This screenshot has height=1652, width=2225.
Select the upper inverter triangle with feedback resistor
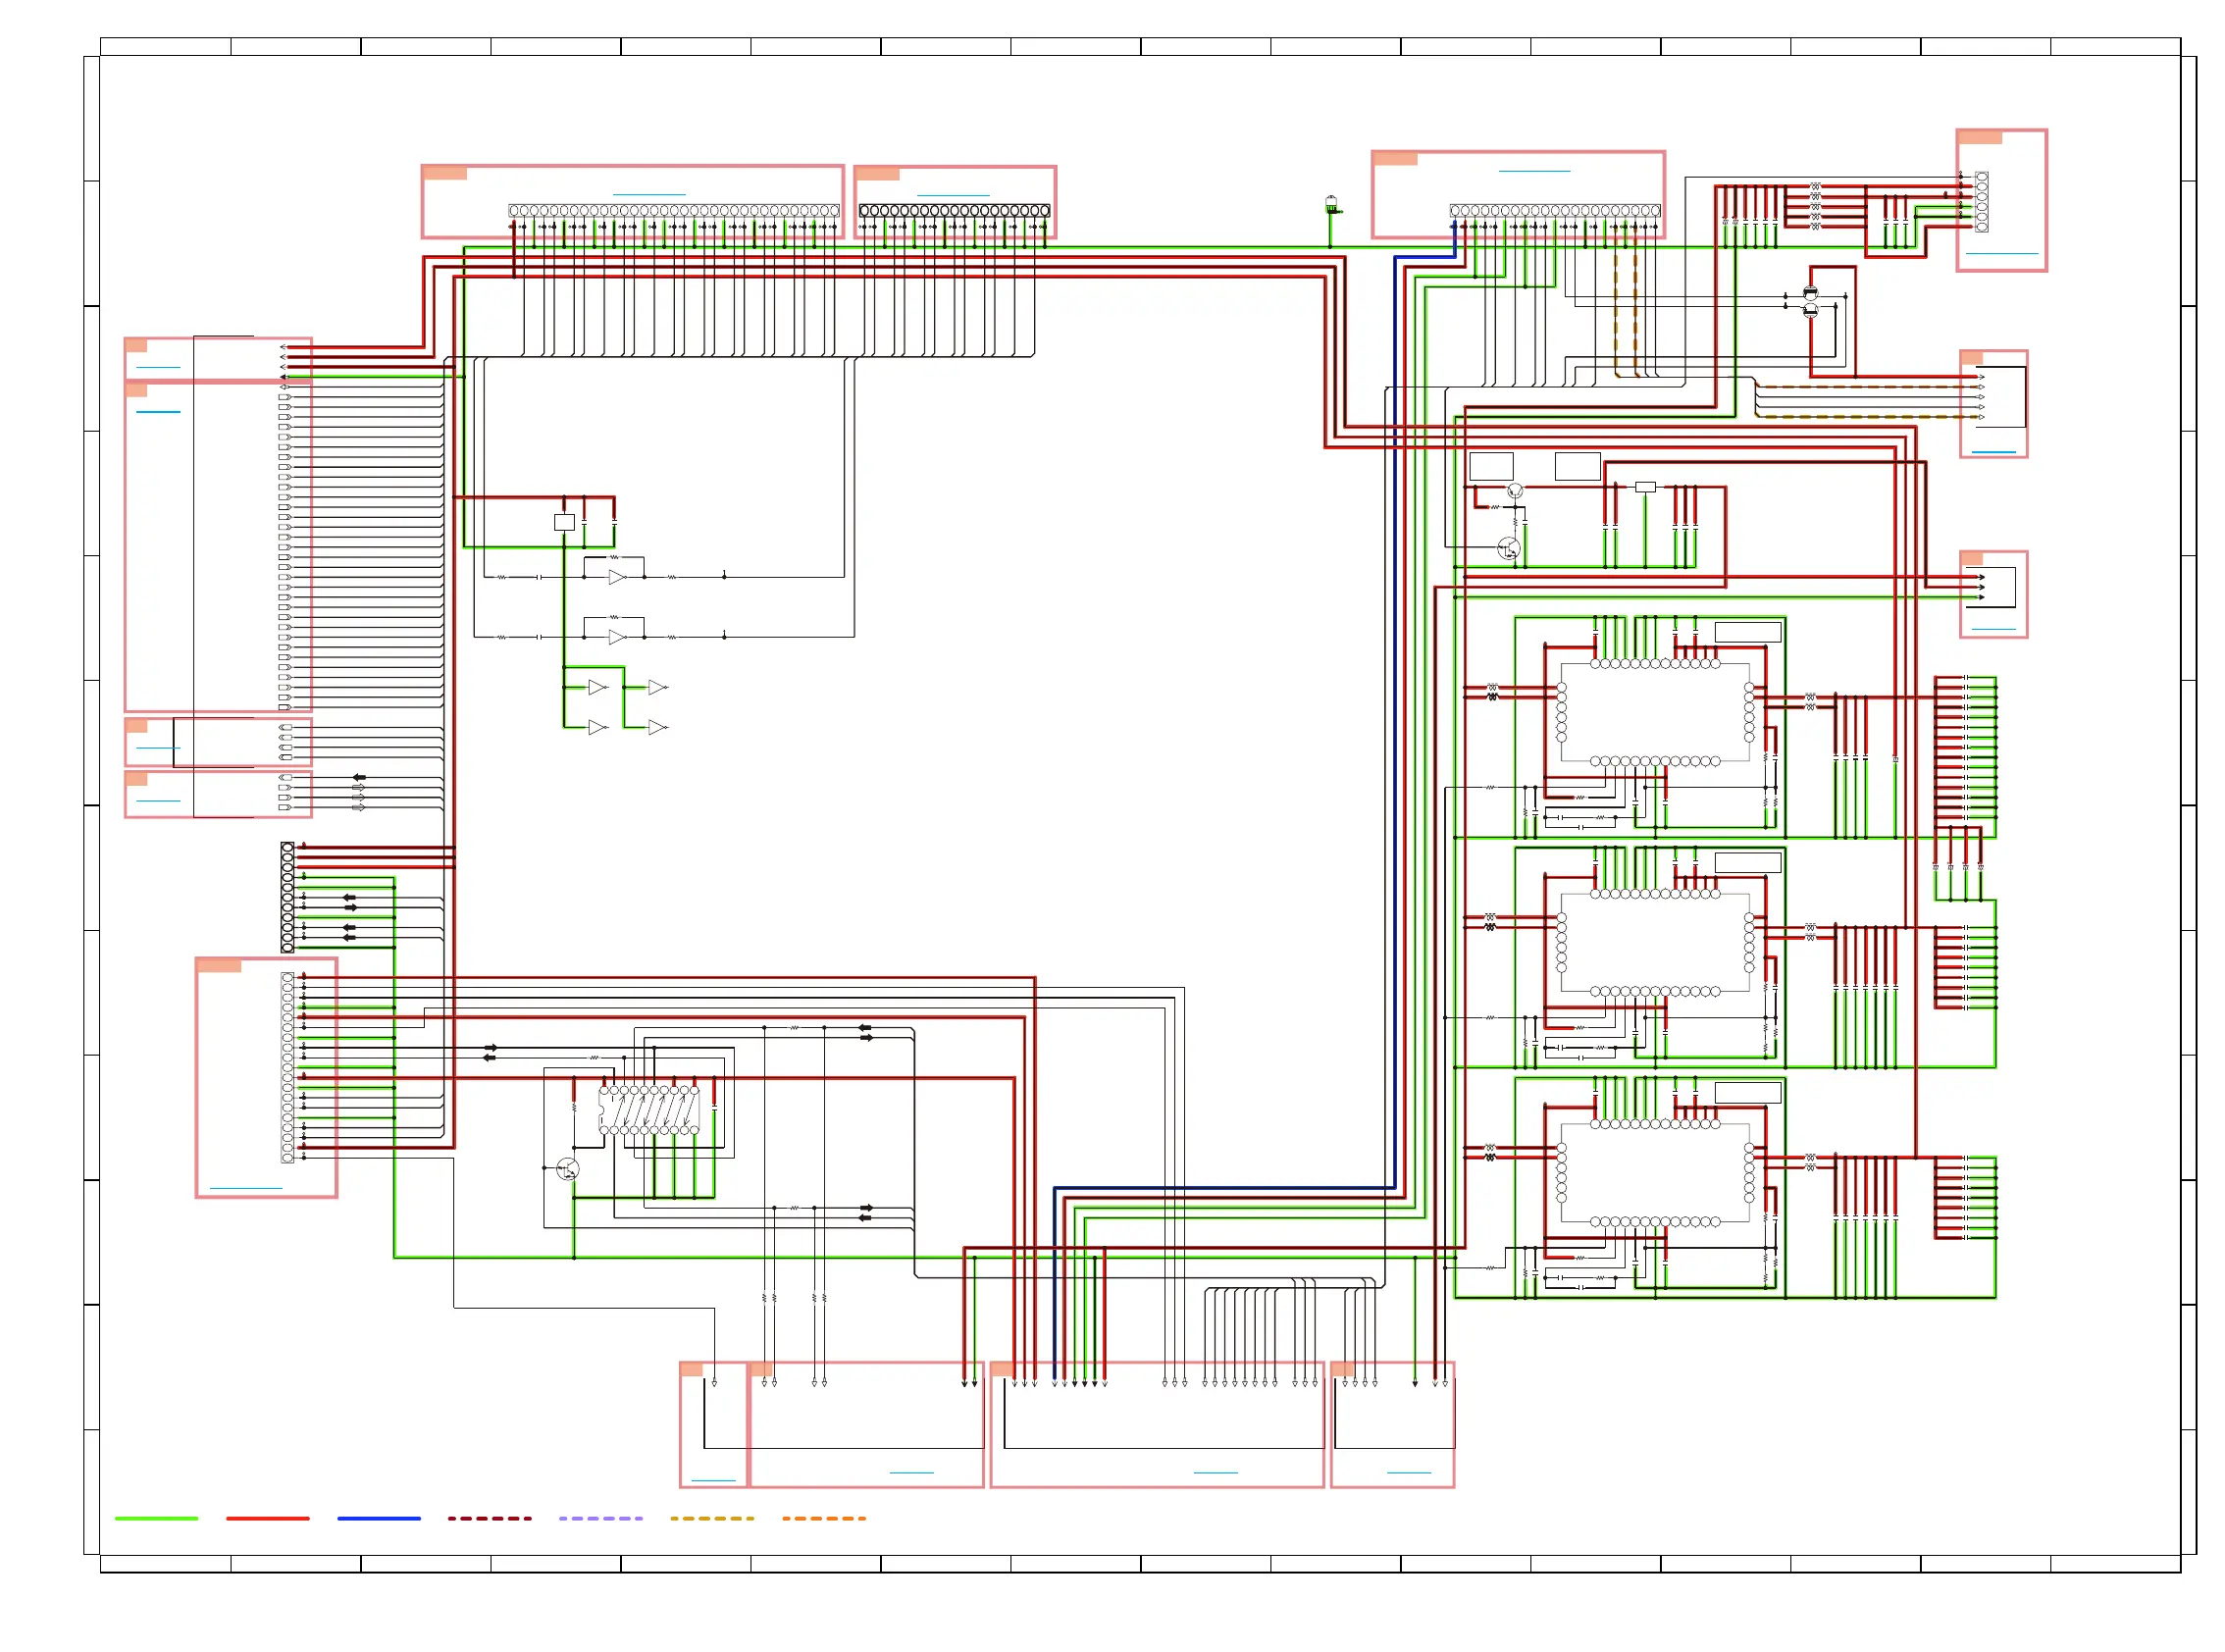point(616,577)
